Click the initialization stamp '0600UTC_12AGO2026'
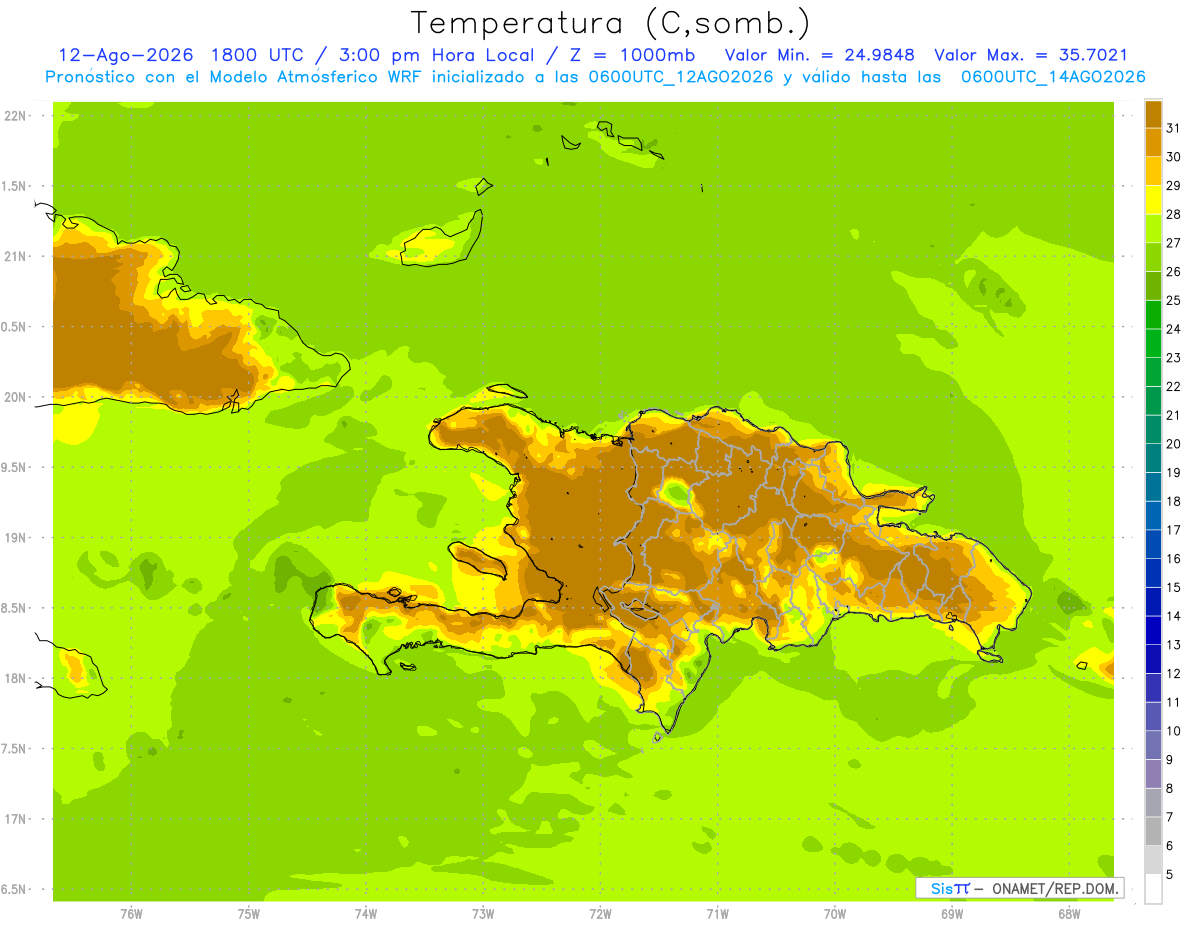The image size is (1200, 927). tap(679, 77)
